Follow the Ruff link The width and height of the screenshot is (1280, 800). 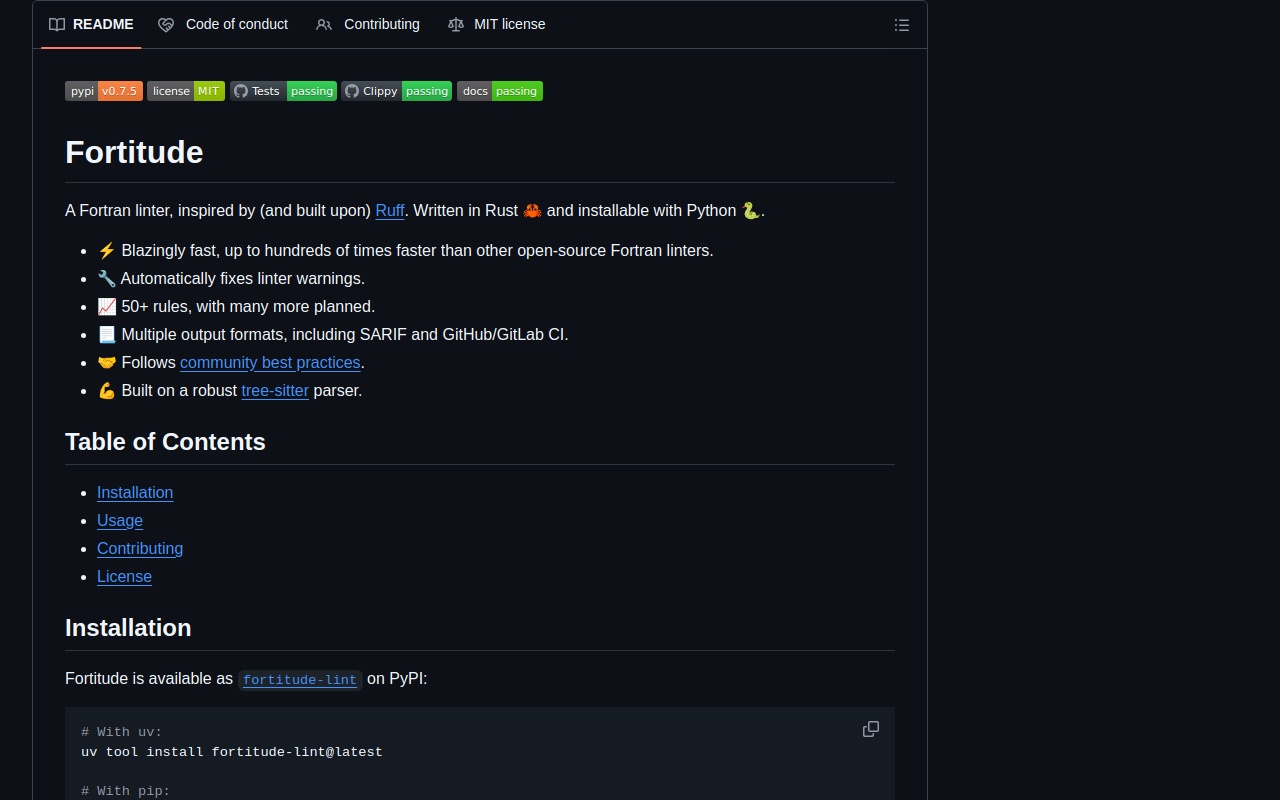coord(389,210)
